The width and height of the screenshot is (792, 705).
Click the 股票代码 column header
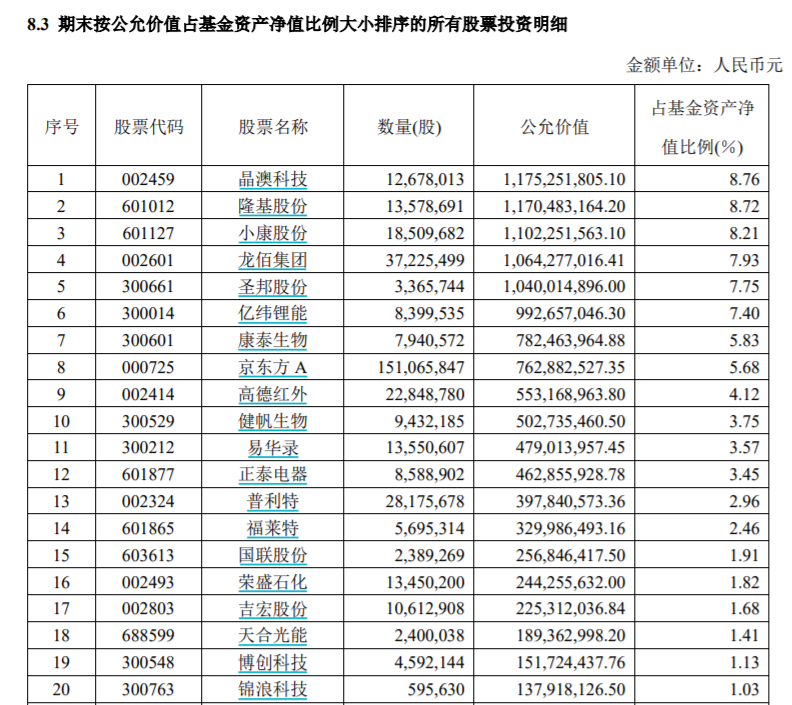pos(148,127)
